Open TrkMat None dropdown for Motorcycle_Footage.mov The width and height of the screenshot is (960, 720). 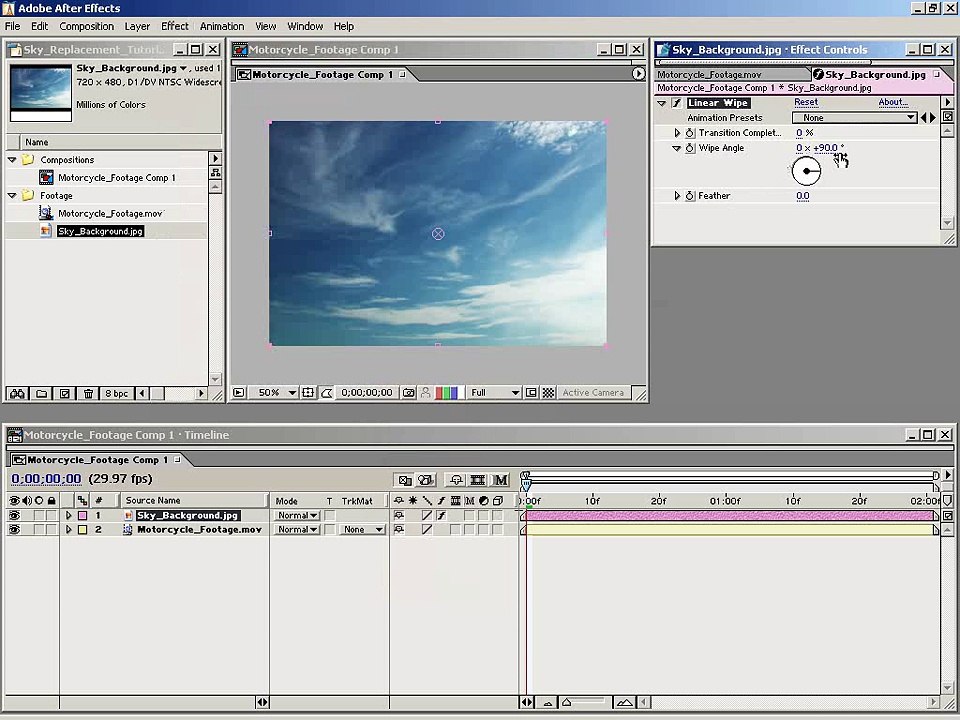362,530
